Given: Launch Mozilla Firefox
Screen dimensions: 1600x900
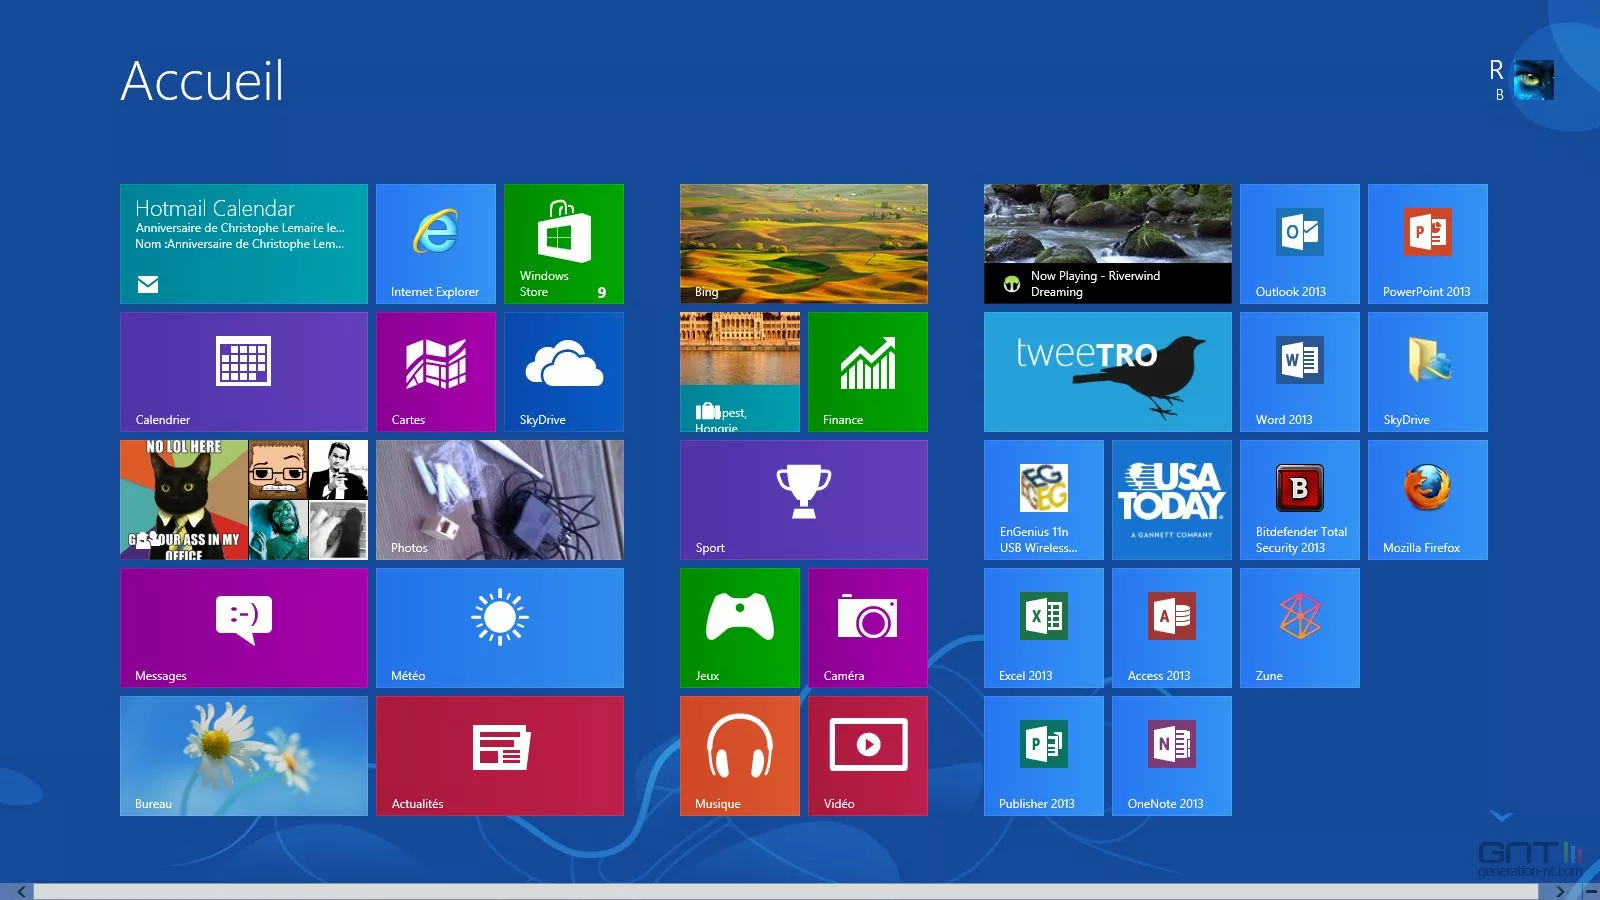Looking at the screenshot, I should pos(1427,499).
